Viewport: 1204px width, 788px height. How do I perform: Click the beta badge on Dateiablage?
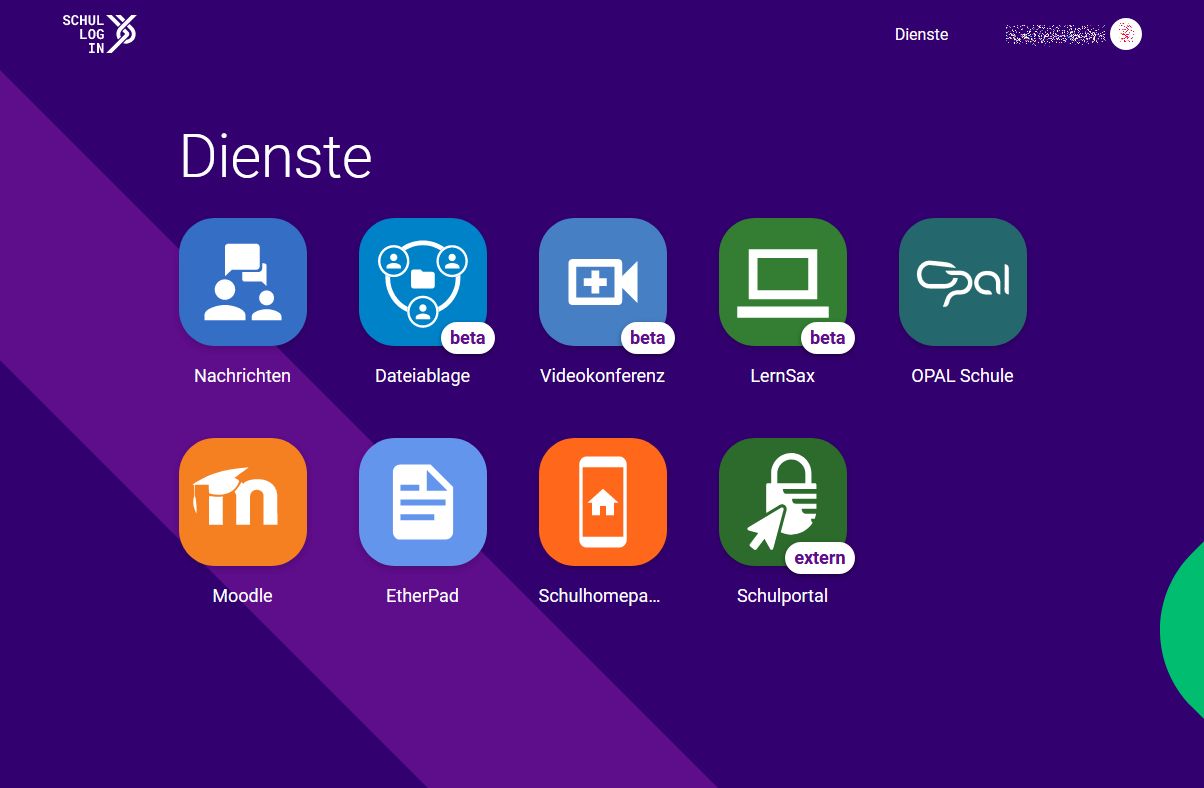click(467, 338)
